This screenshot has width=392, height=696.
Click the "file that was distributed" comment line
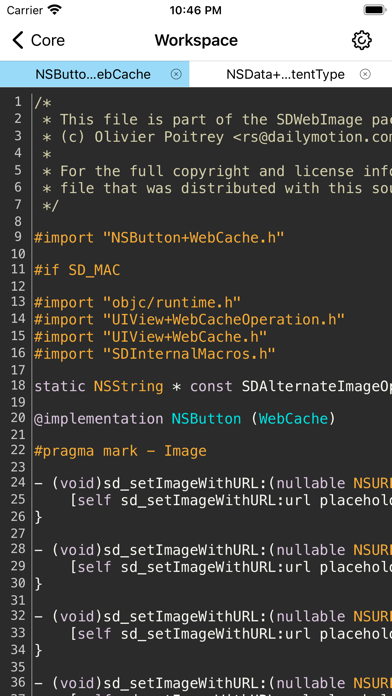click(x=217, y=188)
